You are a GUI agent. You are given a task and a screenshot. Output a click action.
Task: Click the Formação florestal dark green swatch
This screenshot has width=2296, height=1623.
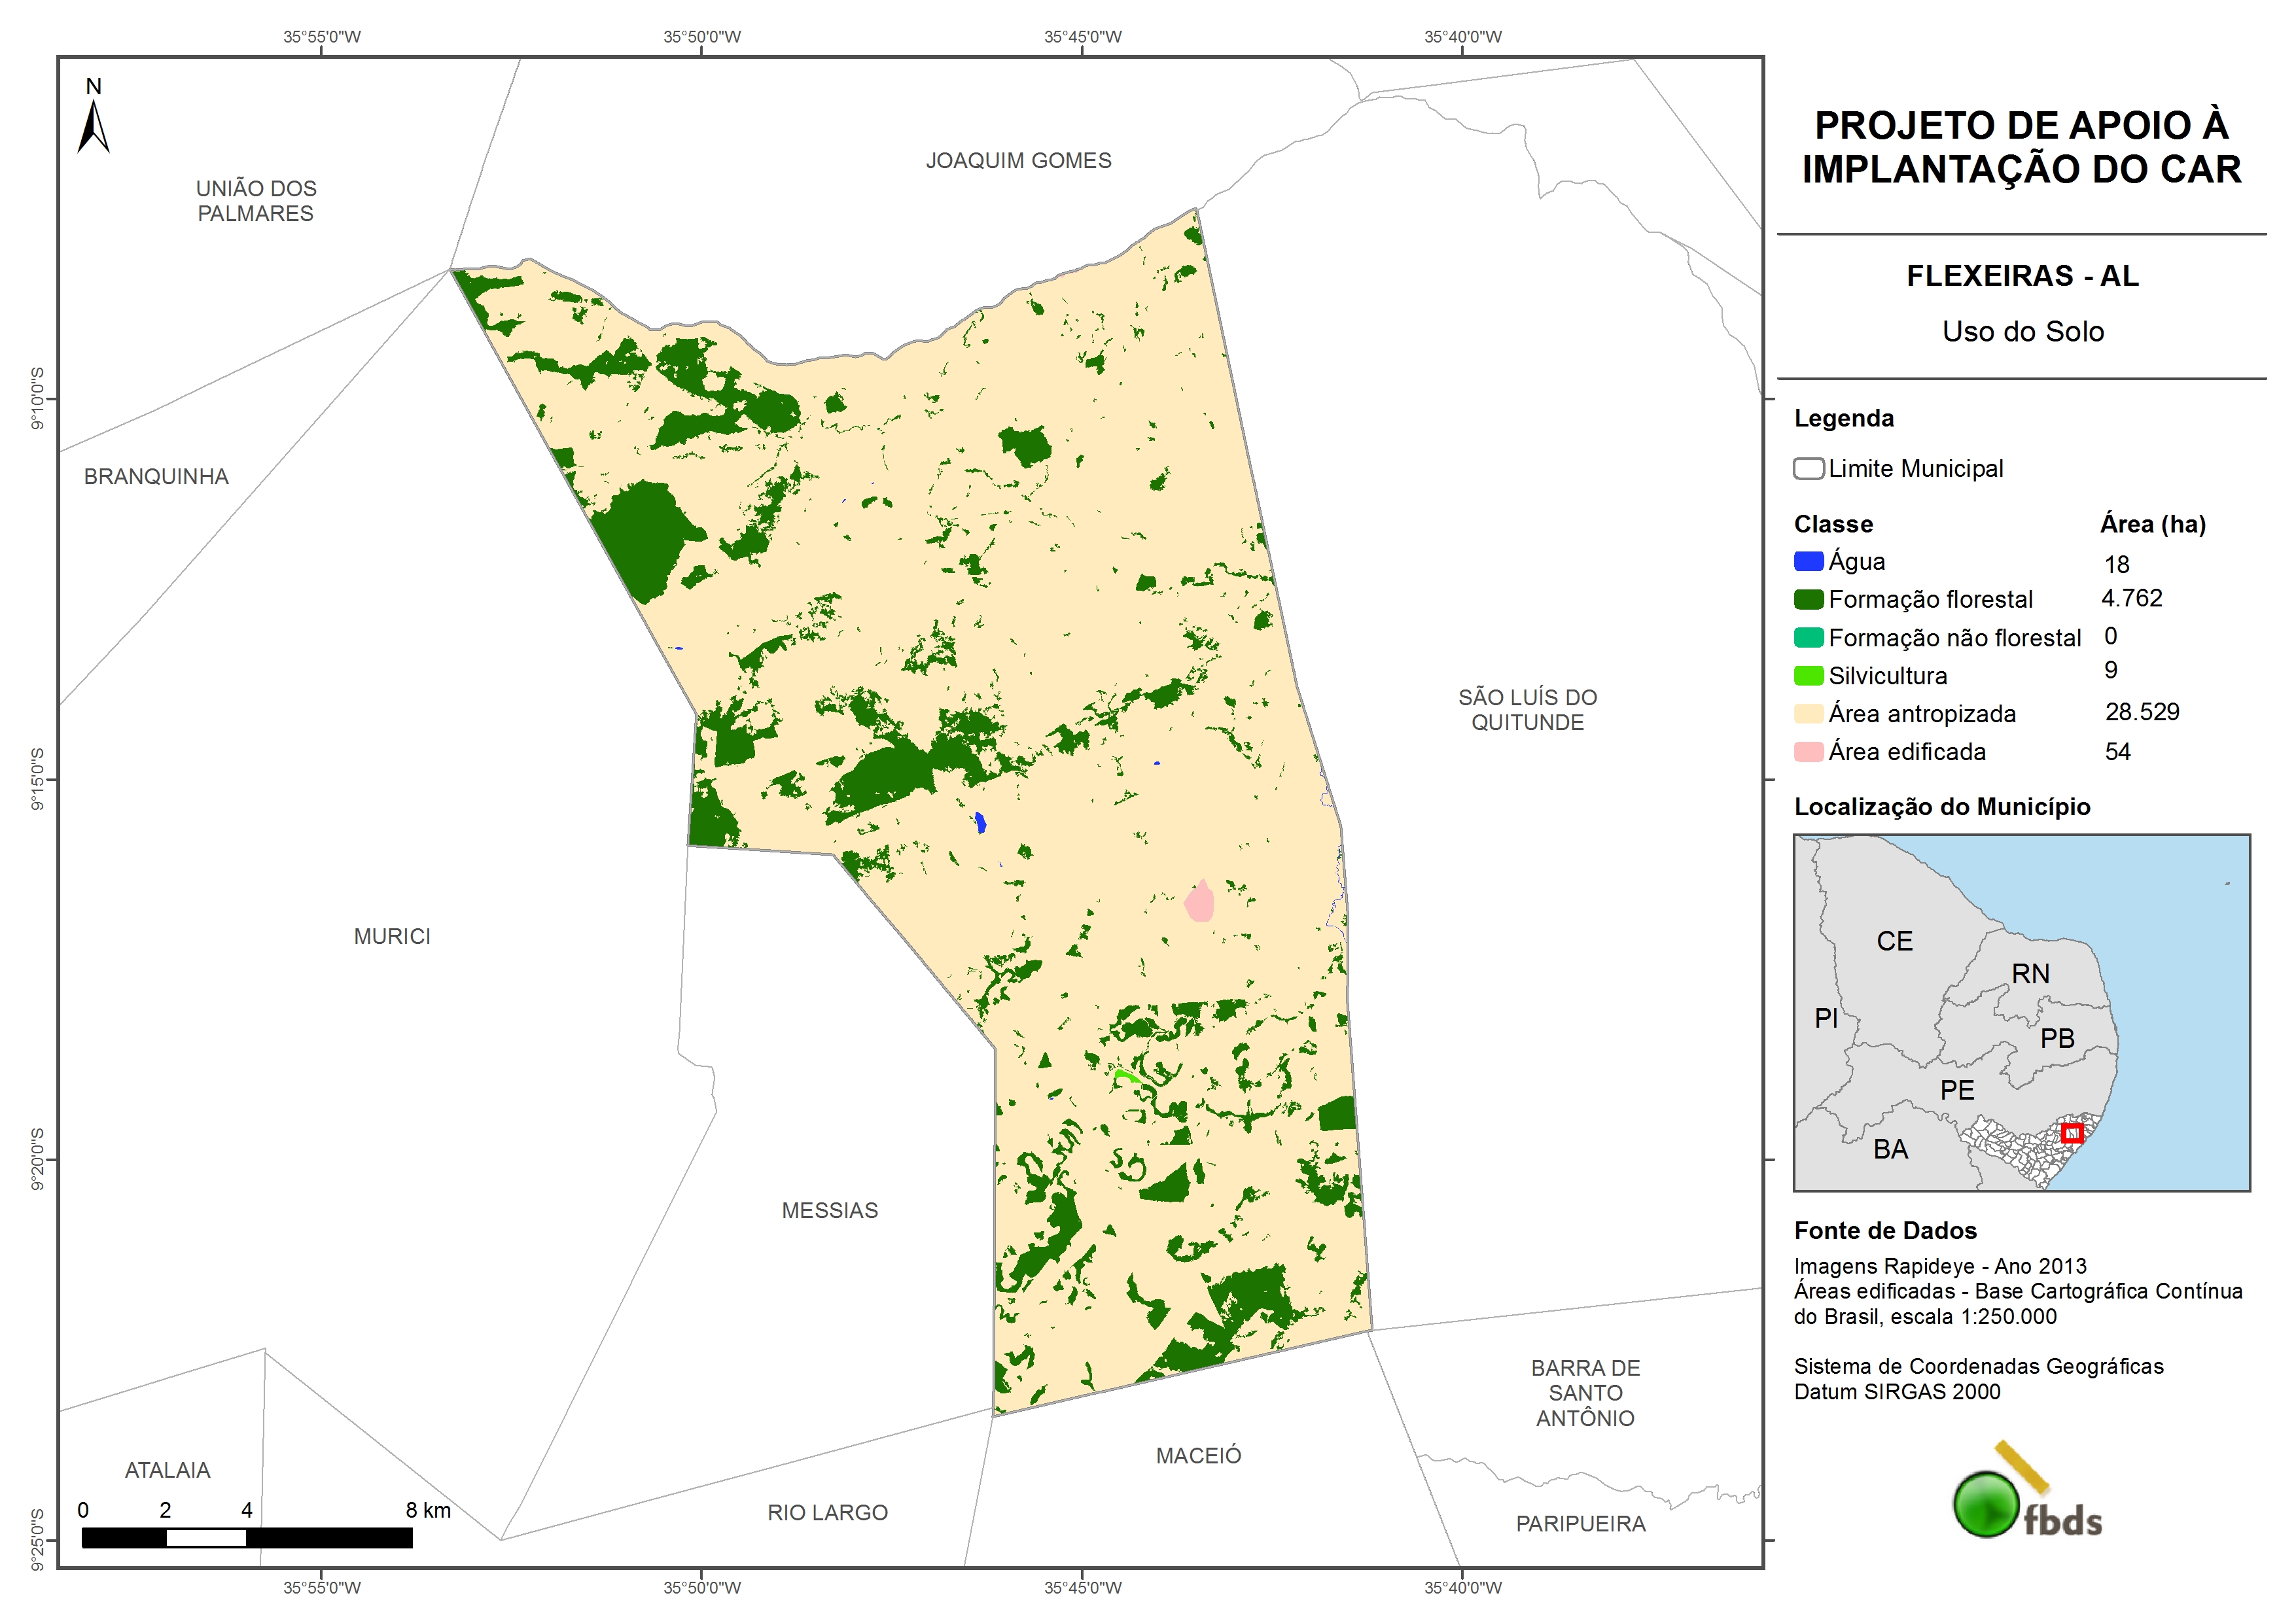(1808, 600)
